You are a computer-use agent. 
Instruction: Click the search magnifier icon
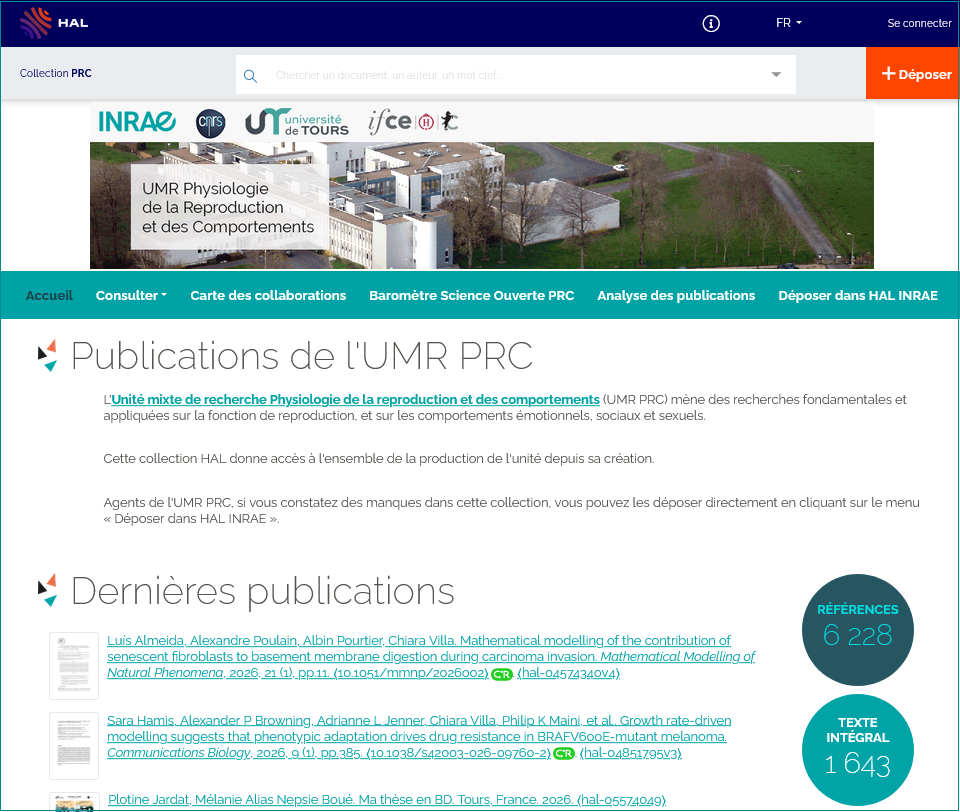tap(250, 76)
